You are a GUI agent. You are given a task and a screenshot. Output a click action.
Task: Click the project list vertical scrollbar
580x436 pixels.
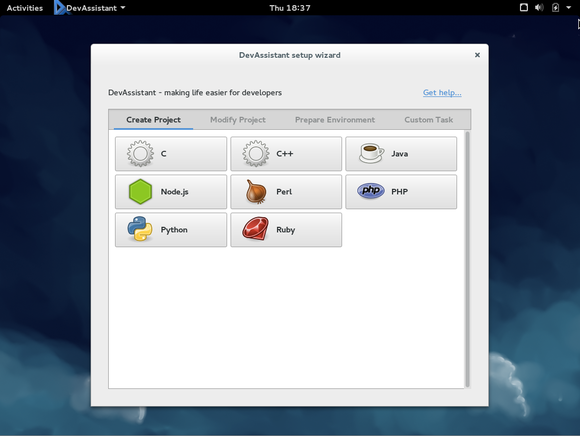tap(468, 259)
